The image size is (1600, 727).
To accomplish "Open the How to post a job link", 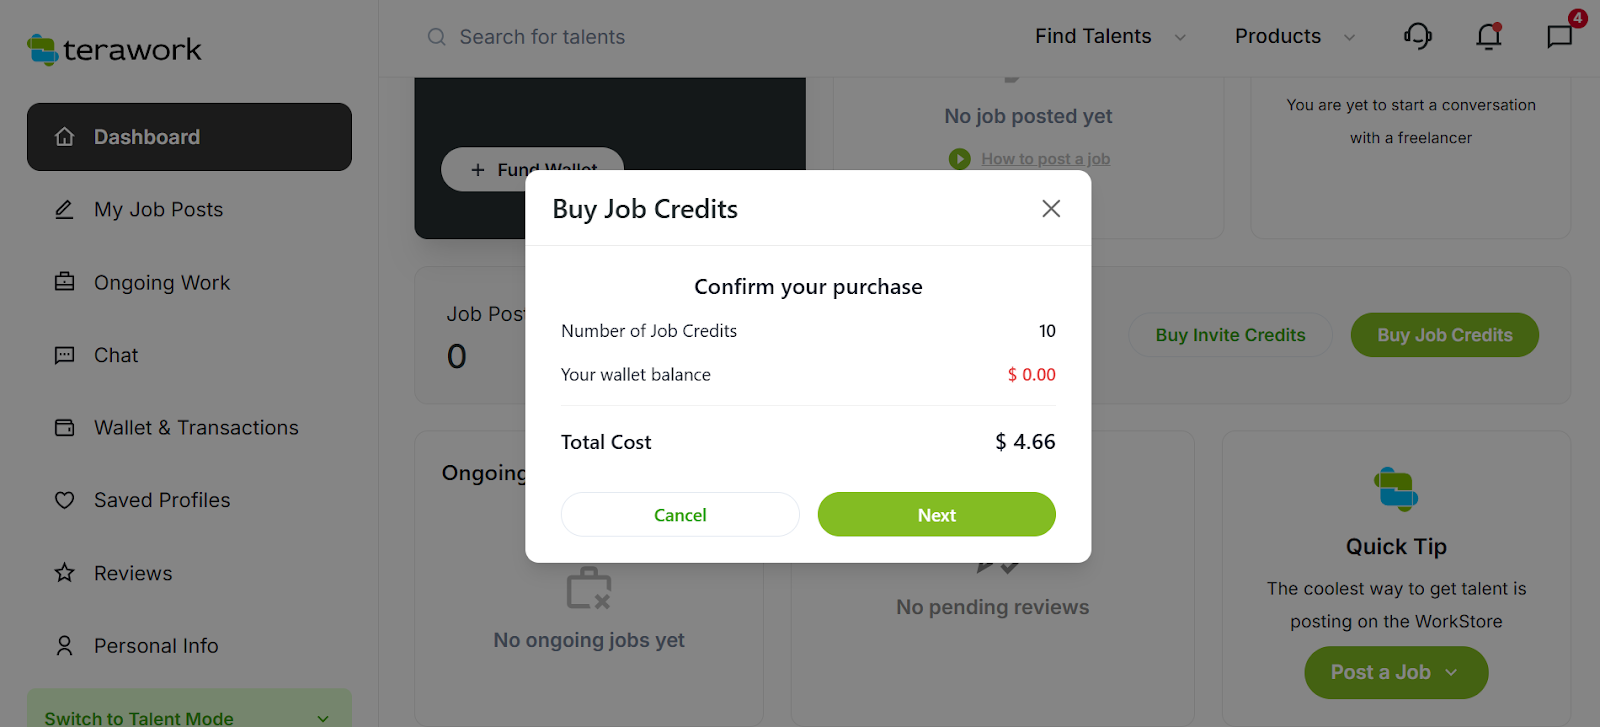I will coord(1045,159).
